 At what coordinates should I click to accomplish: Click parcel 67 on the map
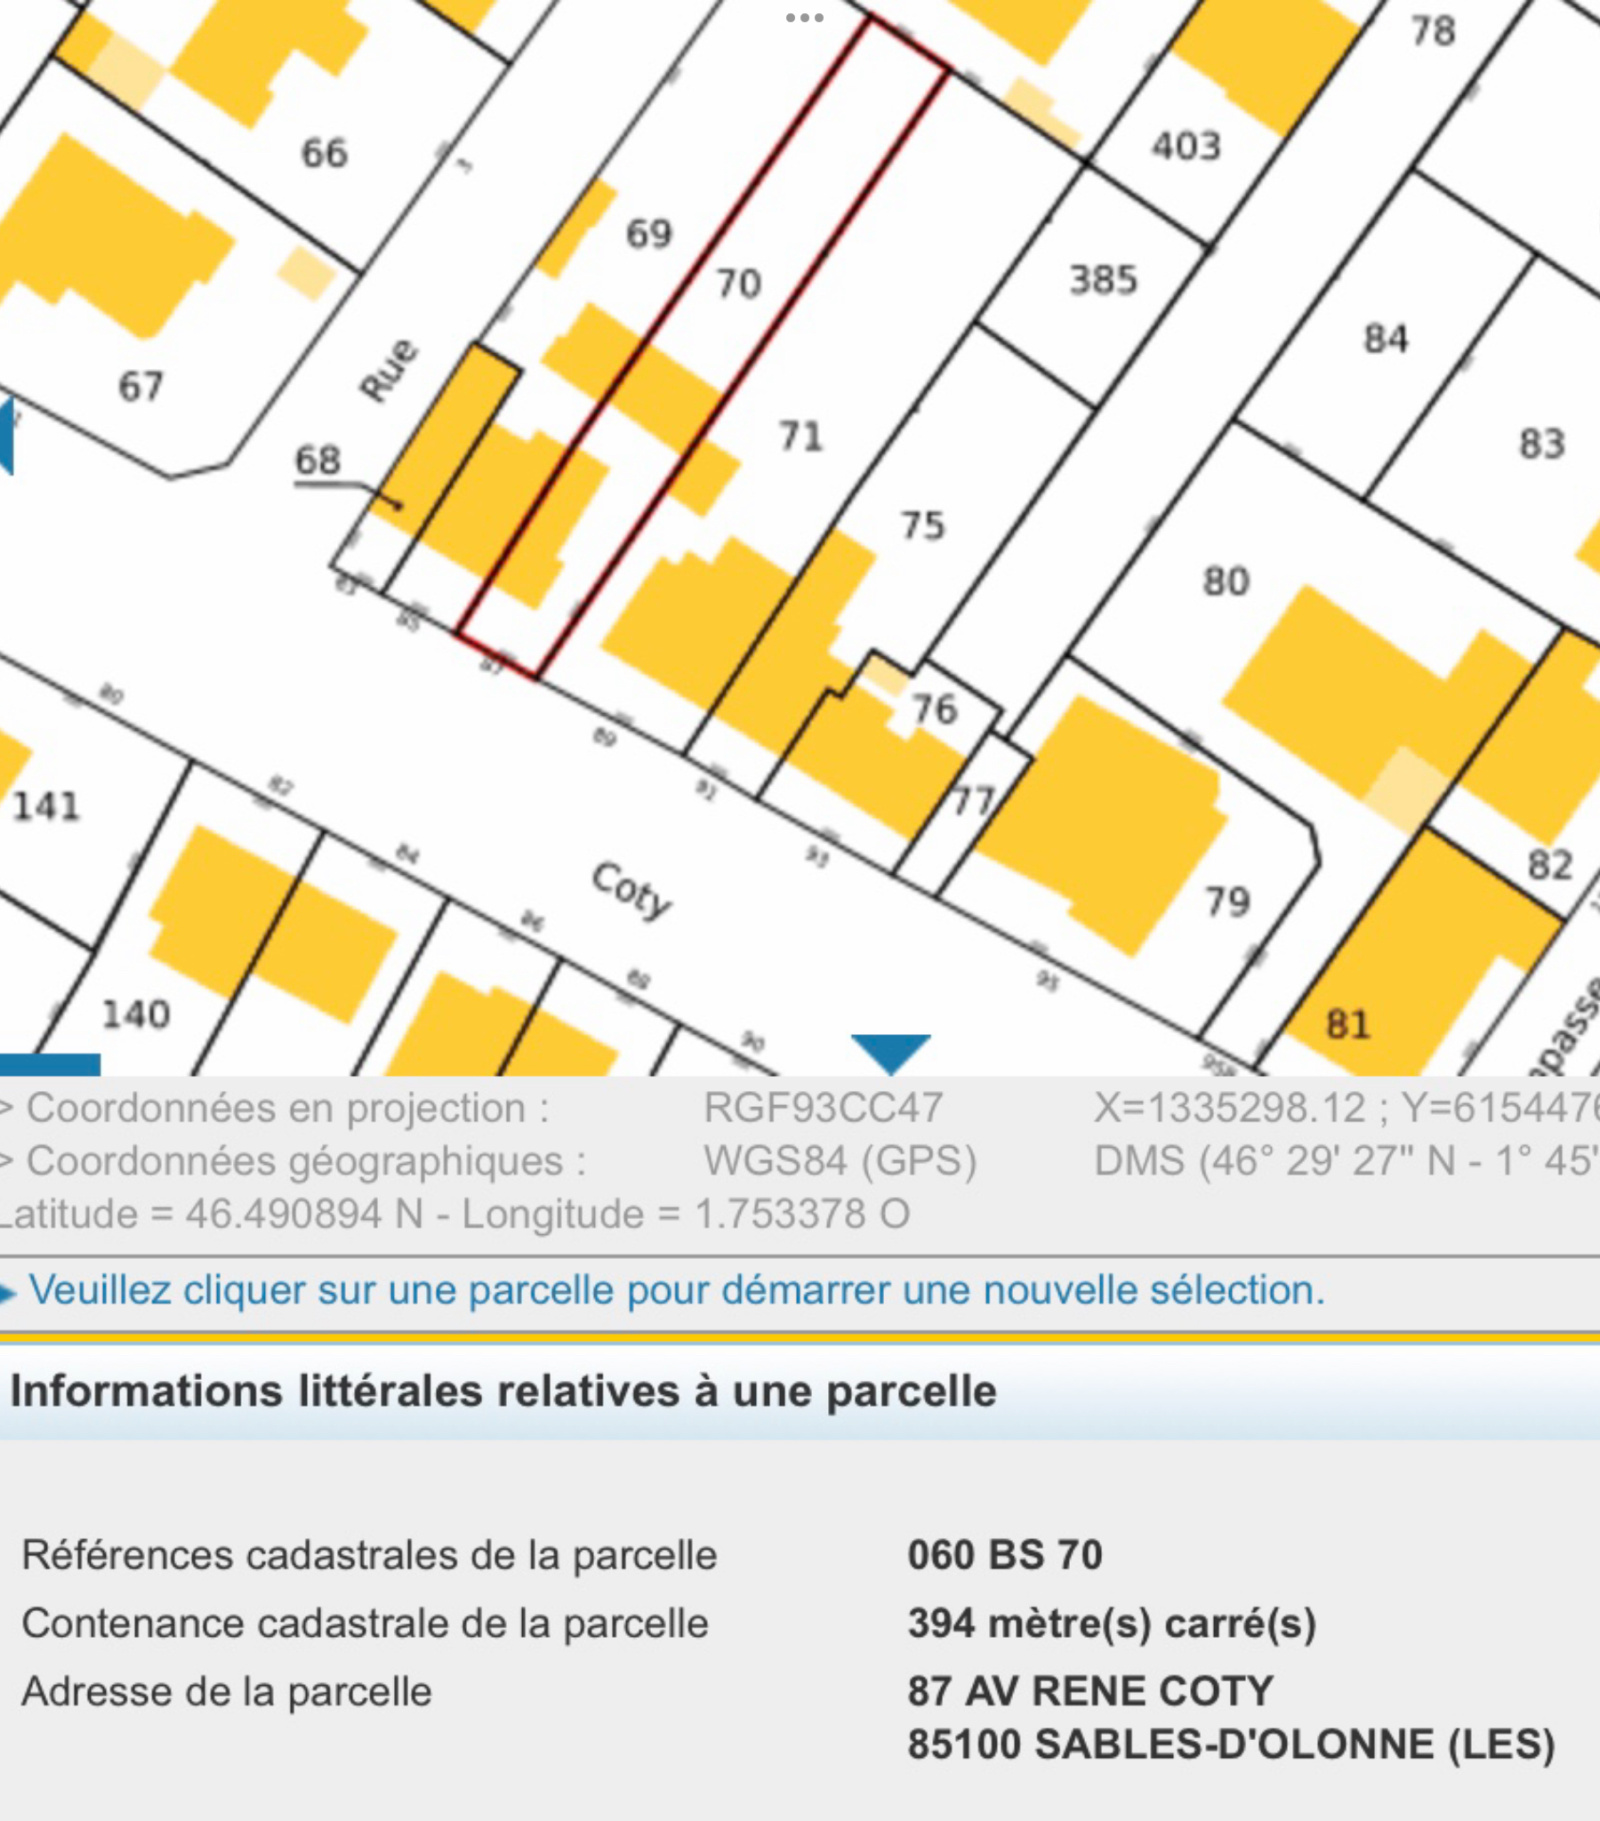tap(140, 386)
